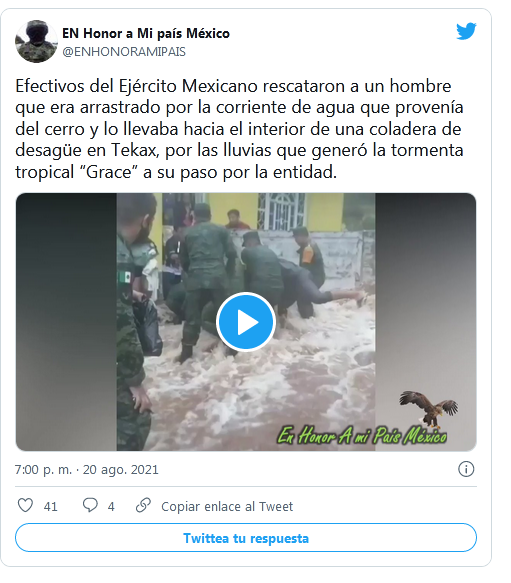511x583 pixels.
Task: Open the account profile avatar
Action: (x=36, y=41)
